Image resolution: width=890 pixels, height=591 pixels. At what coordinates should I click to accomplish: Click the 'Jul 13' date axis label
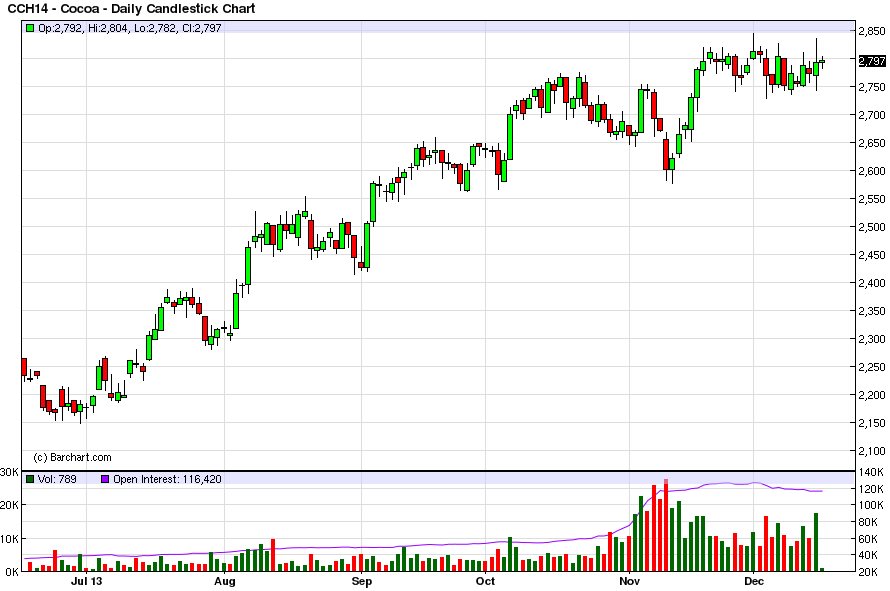(87, 581)
